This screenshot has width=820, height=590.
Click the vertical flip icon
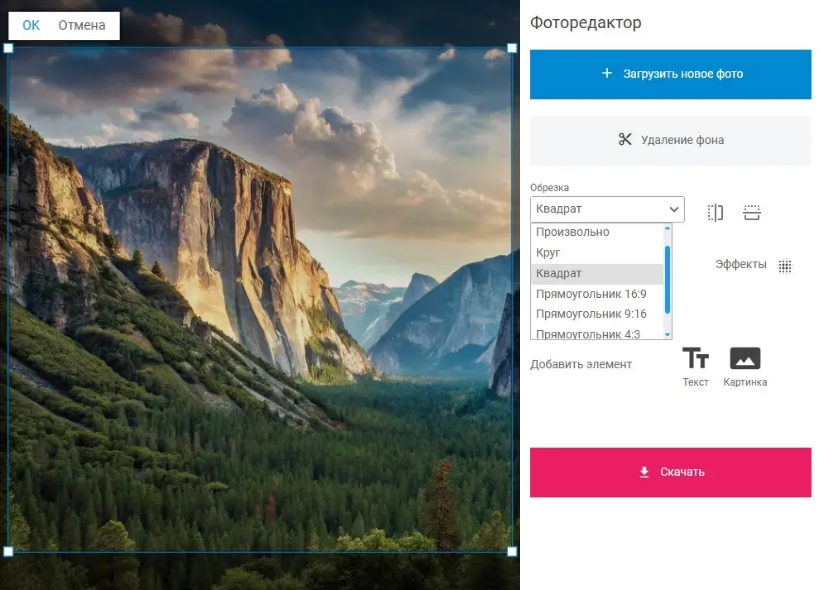point(752,212)
